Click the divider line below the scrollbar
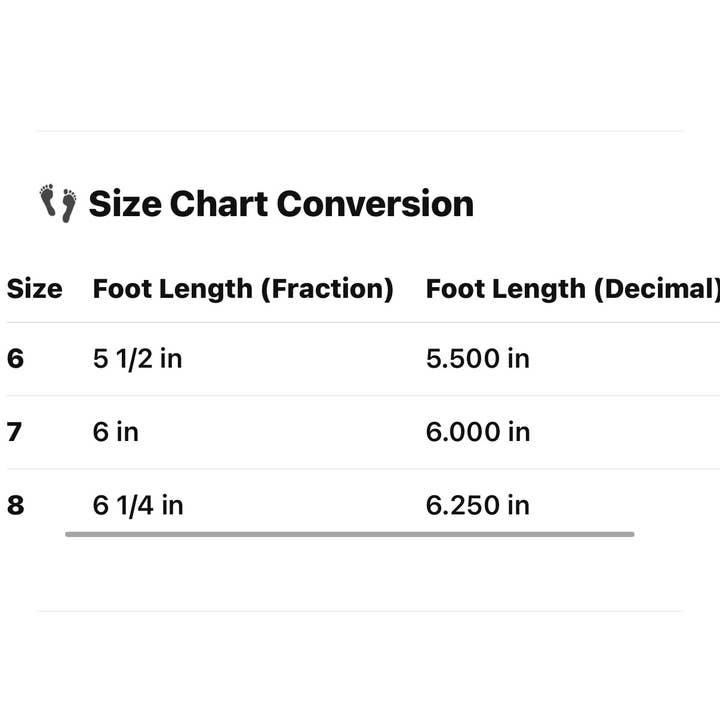The height and width of the screenshot is (720, 720). pos(360,611)
